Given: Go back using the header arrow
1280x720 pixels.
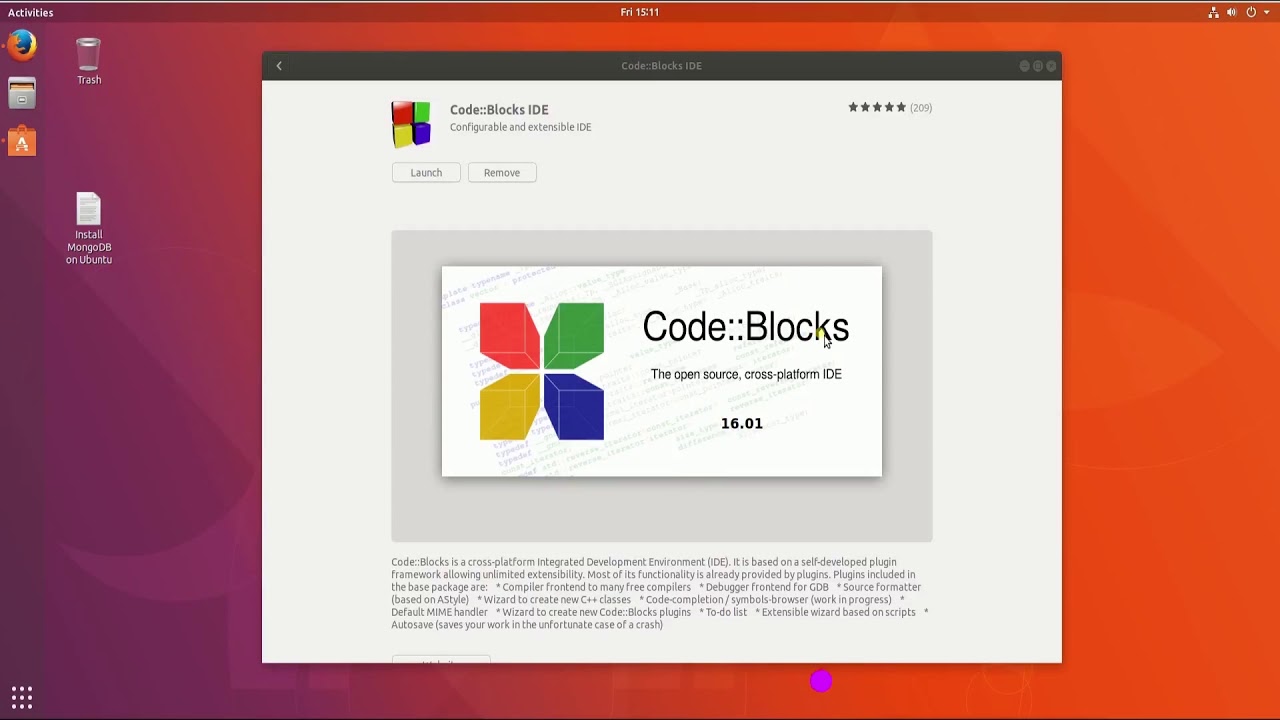Looking at the screenshot, I should click(x=279, y=66).
